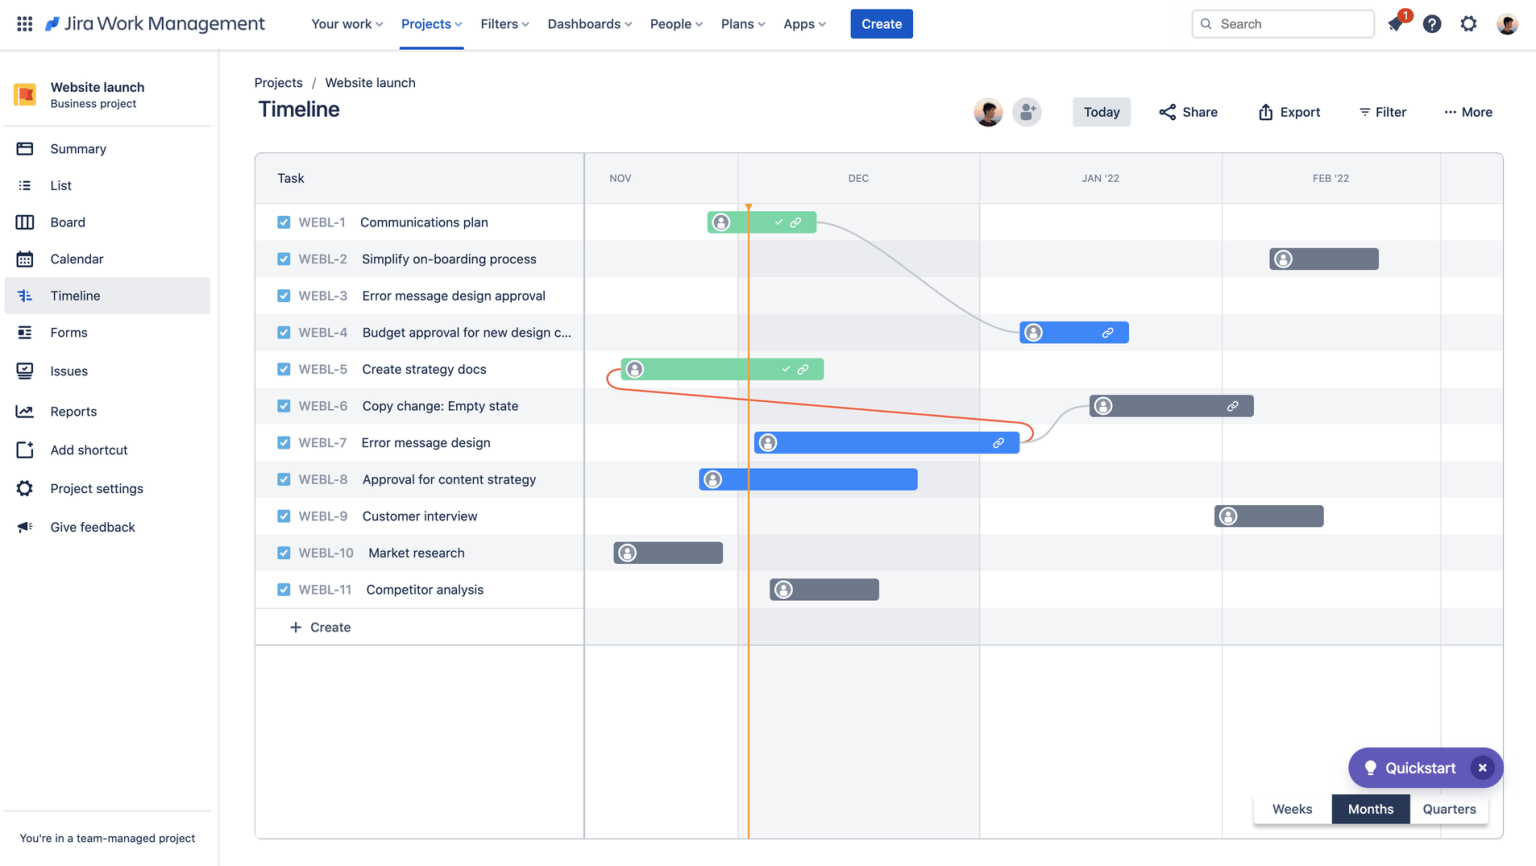Toggle the WEBL-1 Communications plan checkbox

283,222
